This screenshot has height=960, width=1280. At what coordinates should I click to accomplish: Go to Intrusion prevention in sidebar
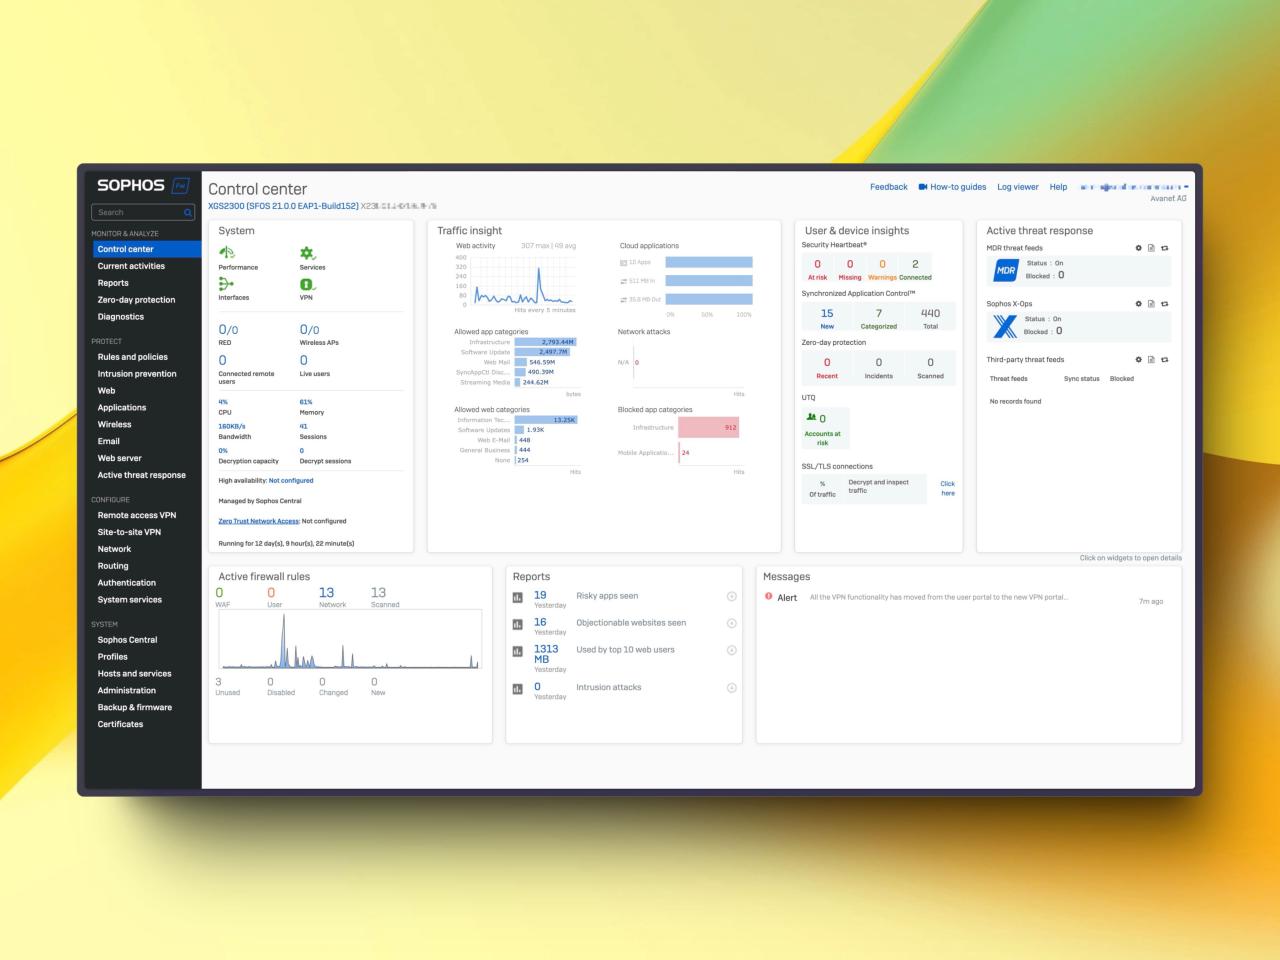[137, 374]
